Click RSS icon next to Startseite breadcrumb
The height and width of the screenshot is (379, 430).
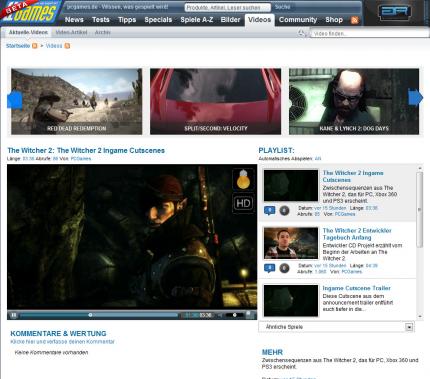(35, 46)
